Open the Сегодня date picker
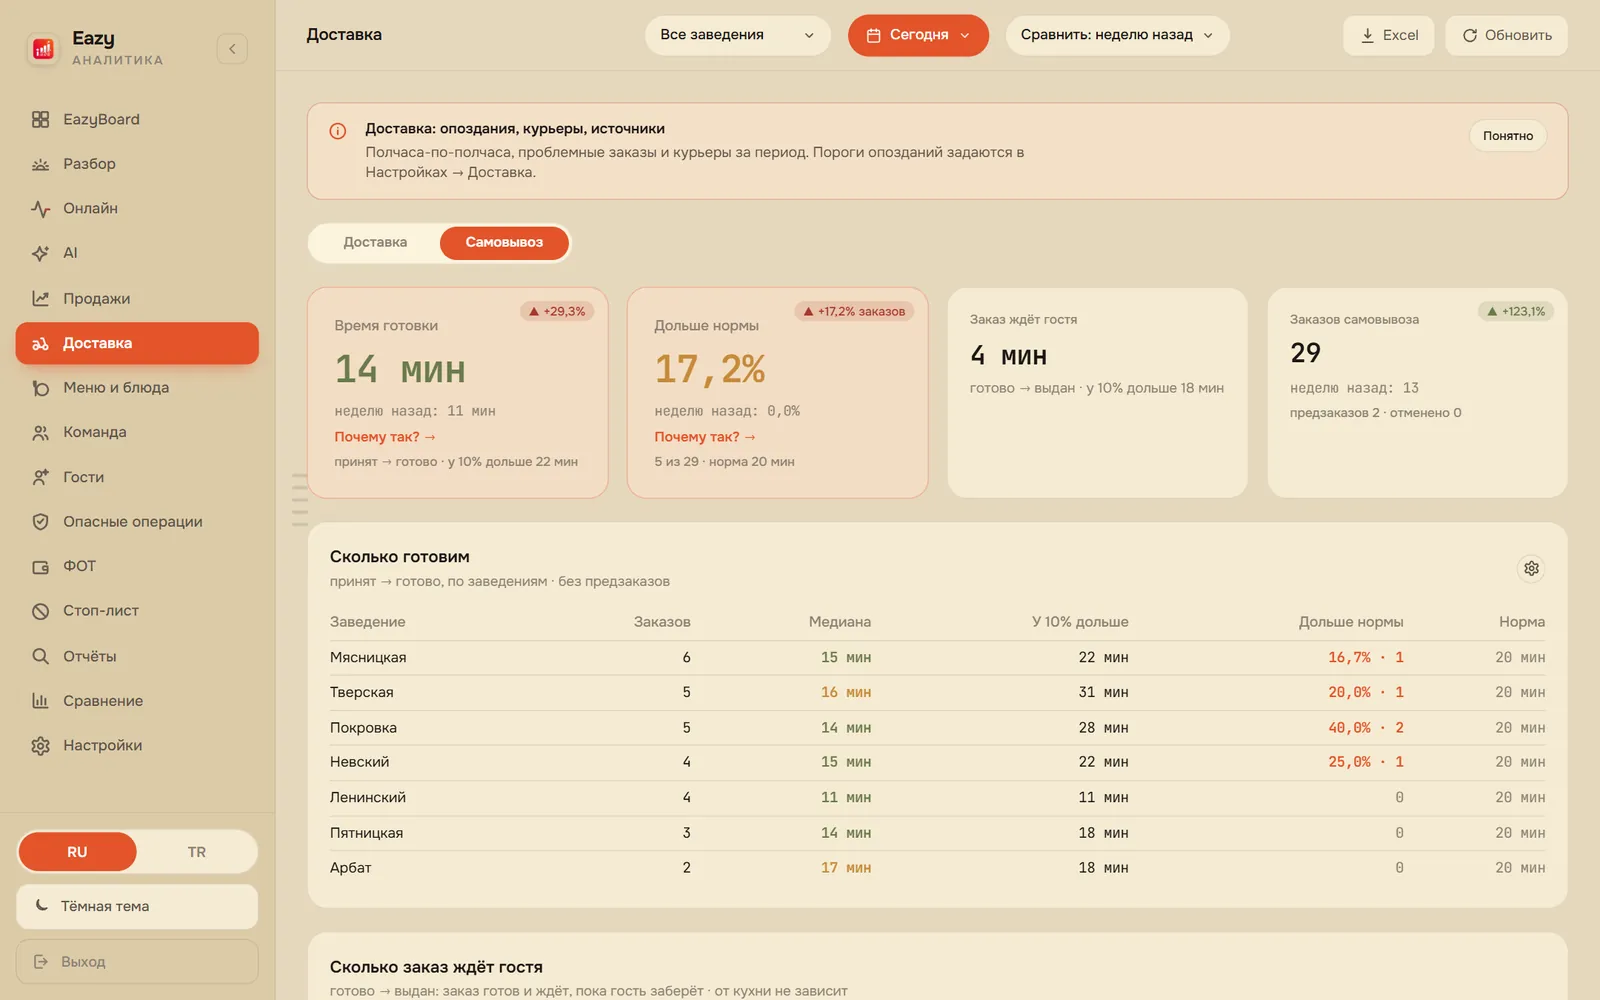 coord(918,35)
